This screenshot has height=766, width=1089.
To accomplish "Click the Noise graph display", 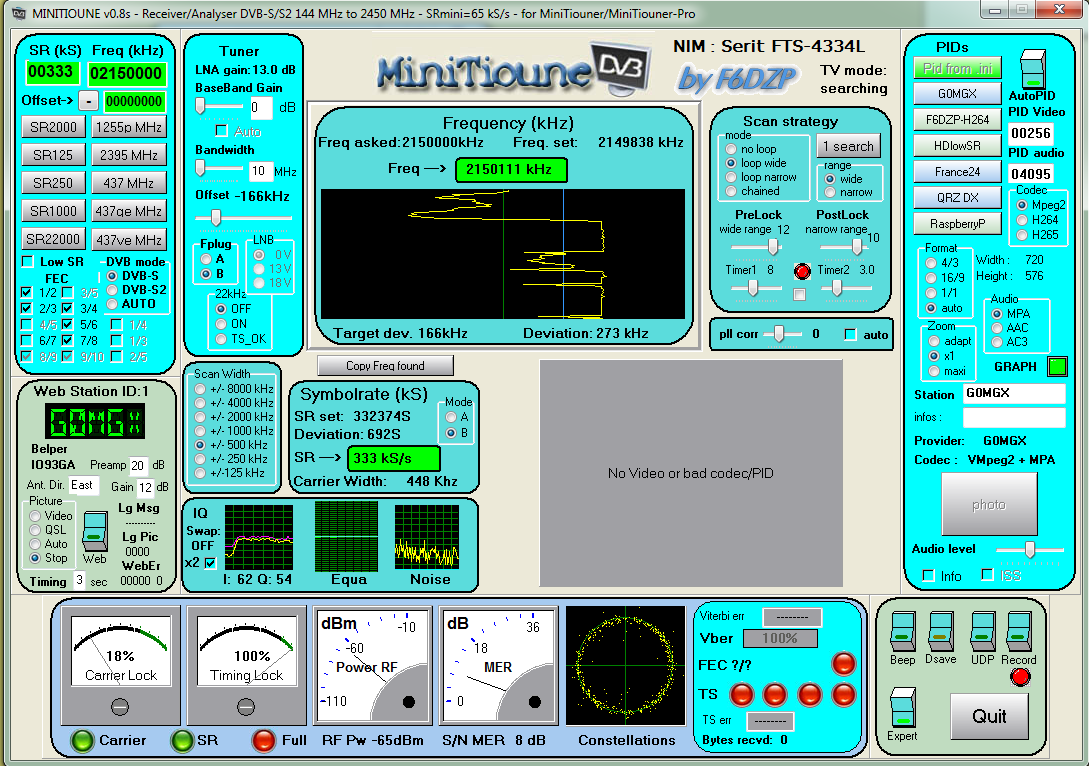I will 426,538.
